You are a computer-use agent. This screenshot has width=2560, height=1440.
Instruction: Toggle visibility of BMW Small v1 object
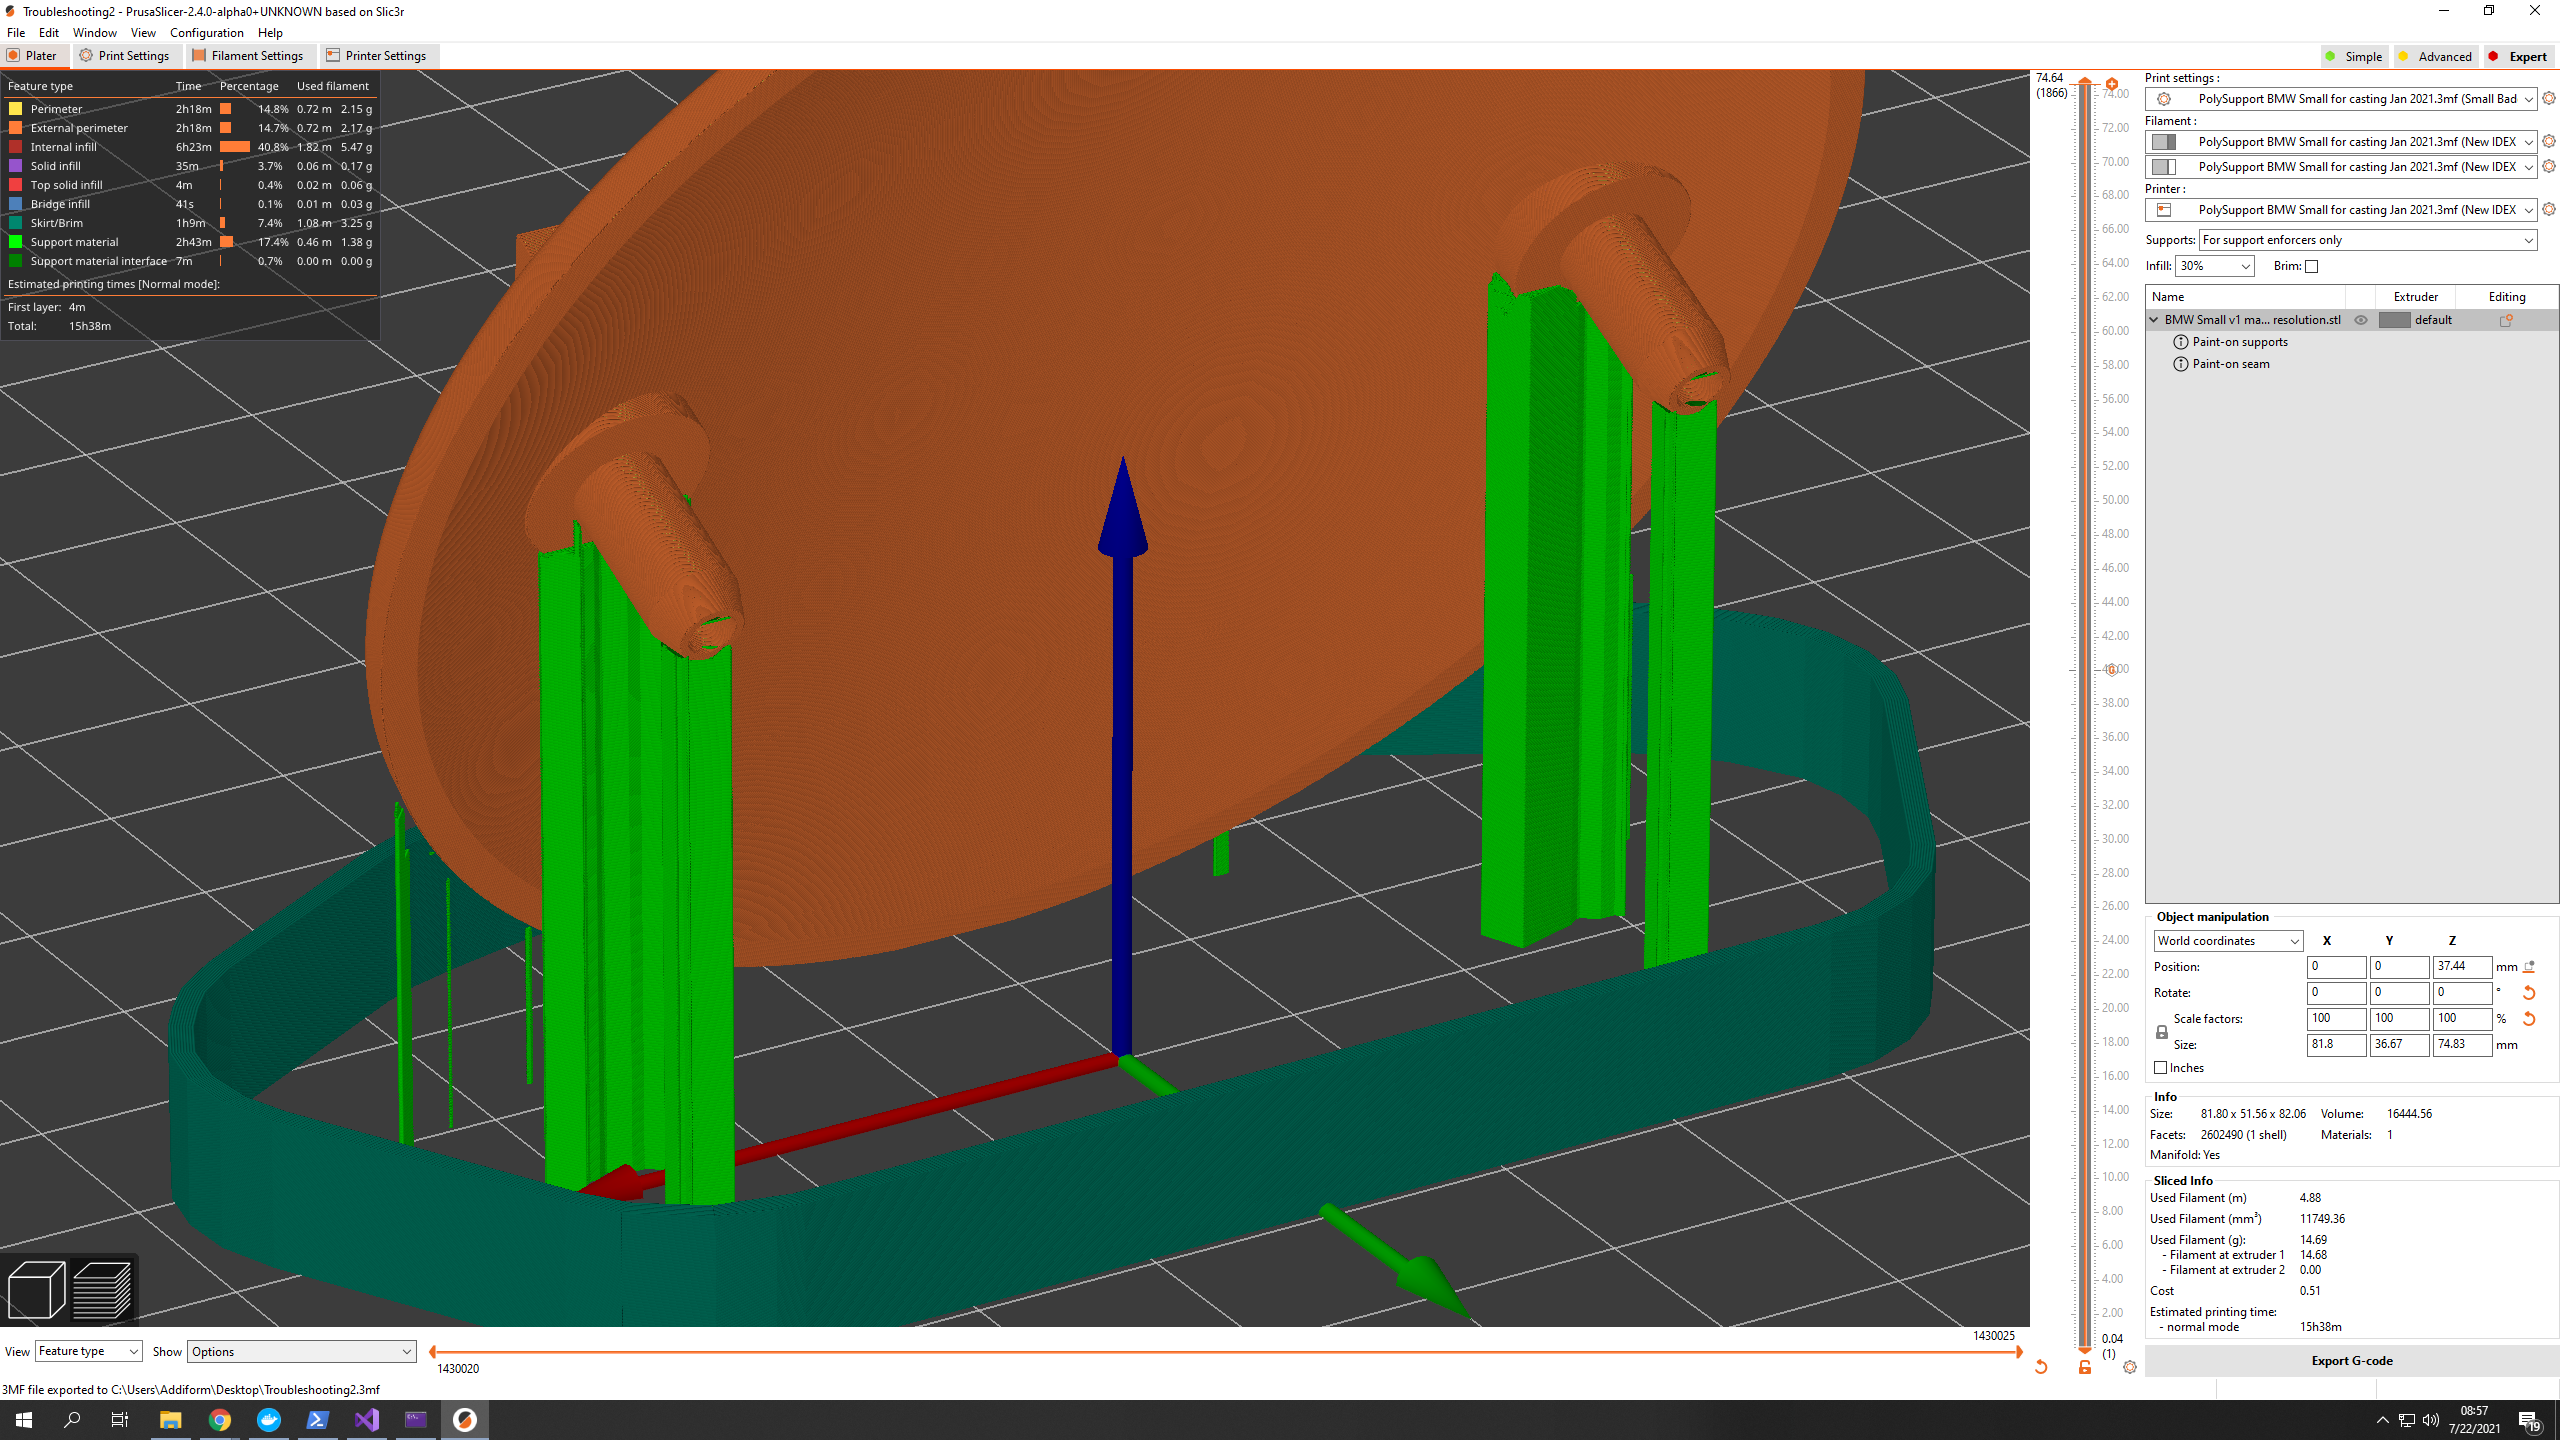pos(2362,320)
